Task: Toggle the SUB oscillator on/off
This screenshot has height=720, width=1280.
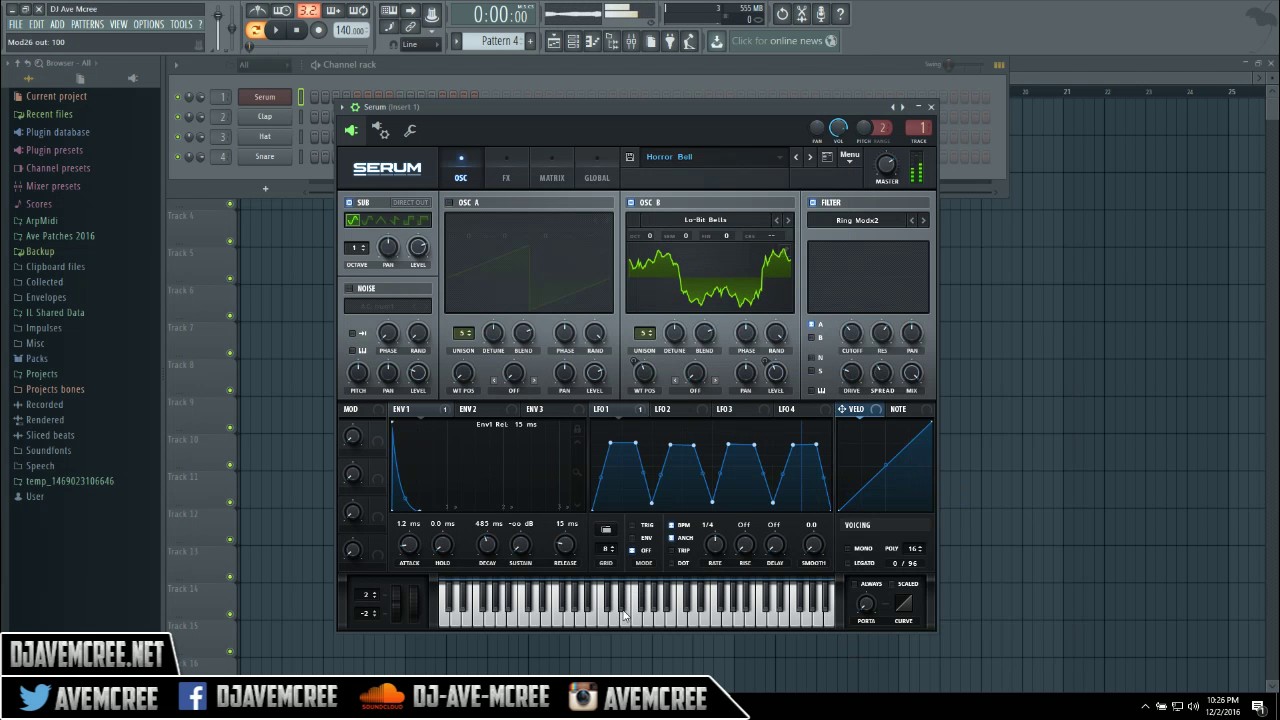Action: pyautogui.click(x=350, y=203)
